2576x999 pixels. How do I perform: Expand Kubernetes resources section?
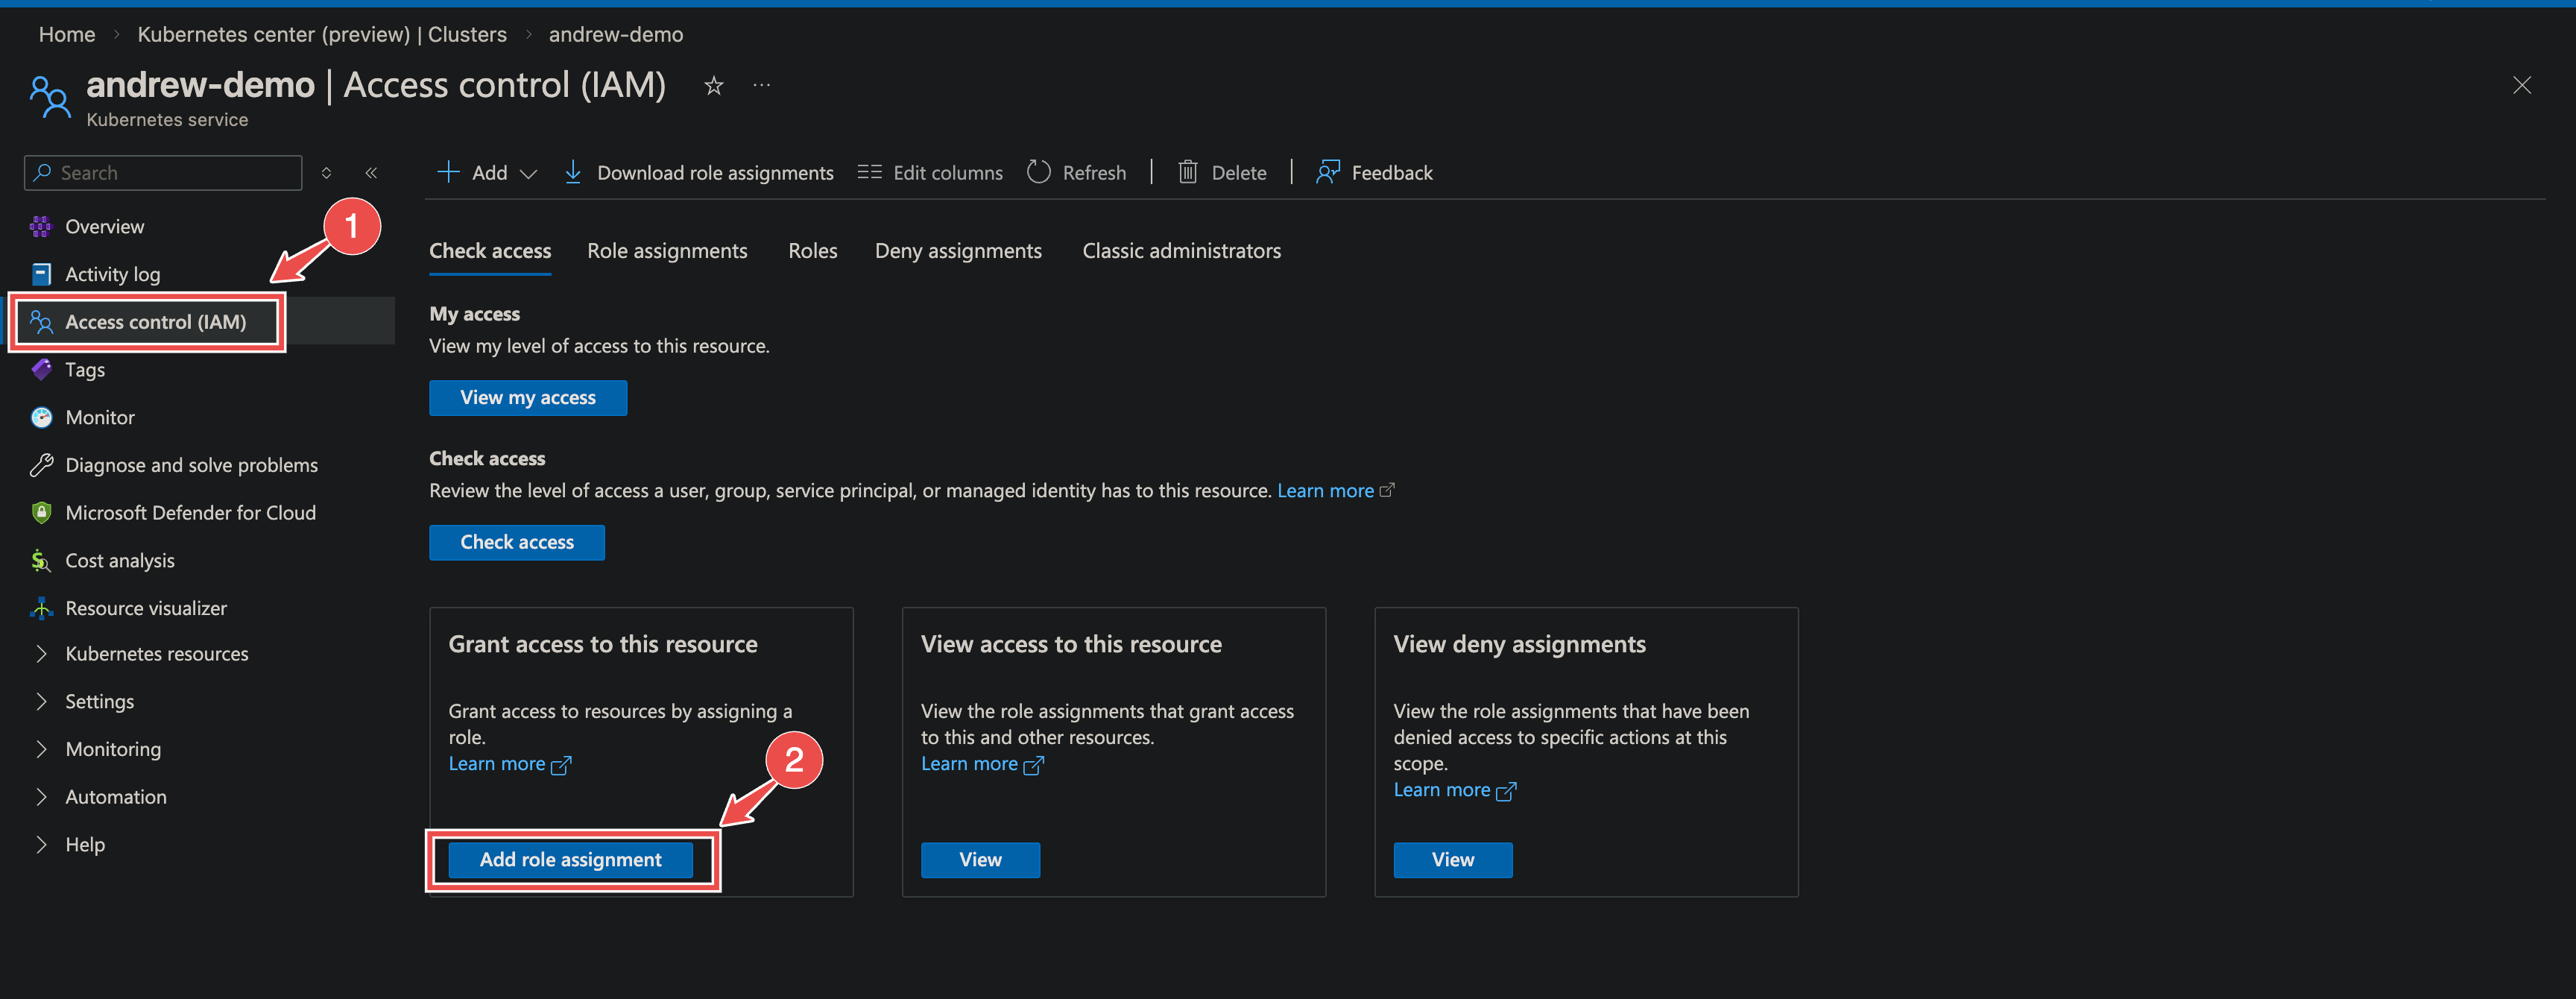click(x=156, y=654)
